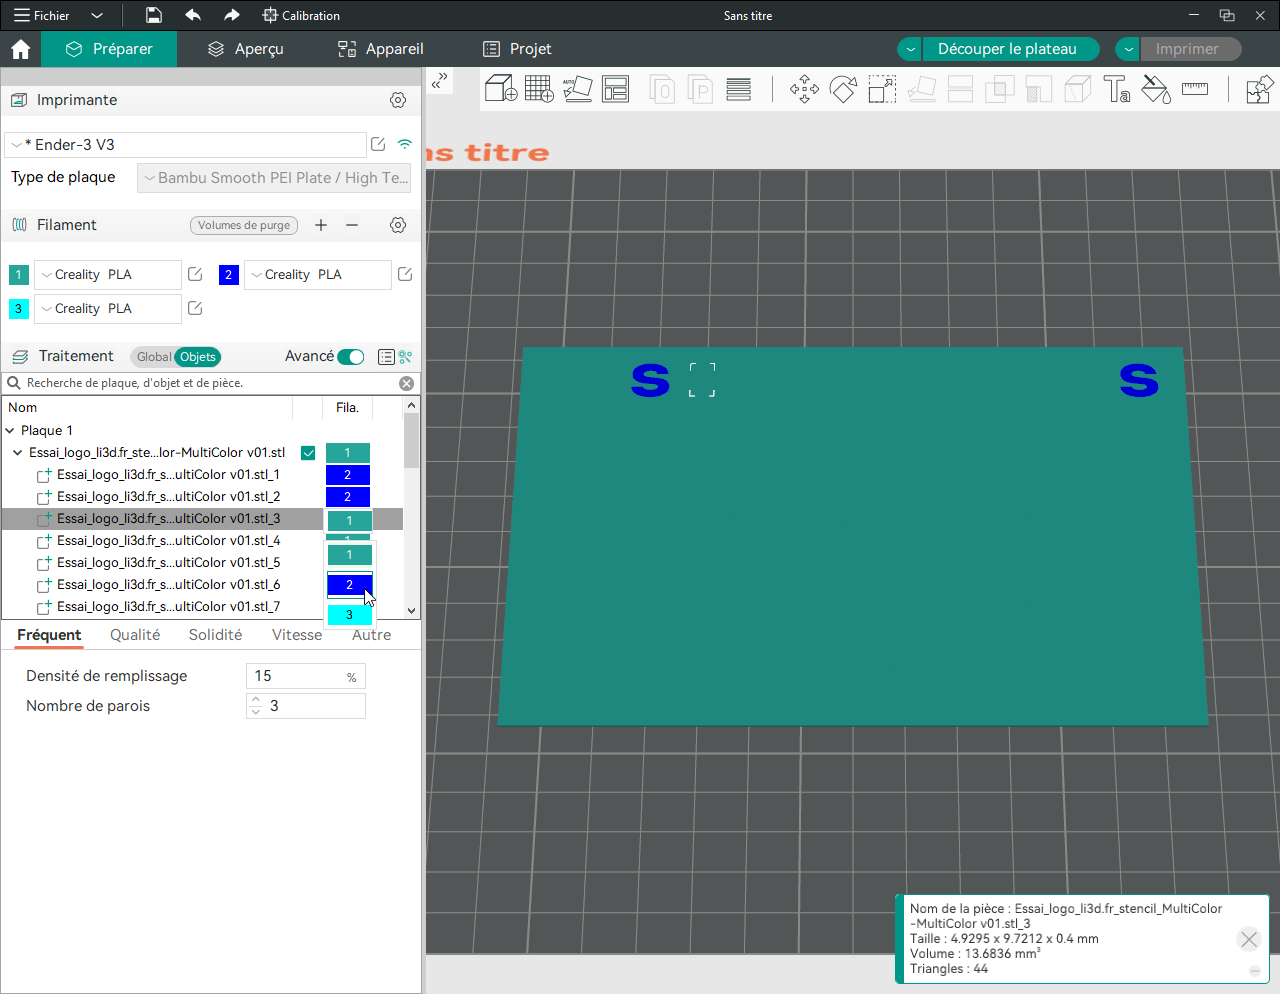The width and height of the screenshot is (1280, 994).
Task: Click the Add object cube icon
Action: (x=500, y=89)
